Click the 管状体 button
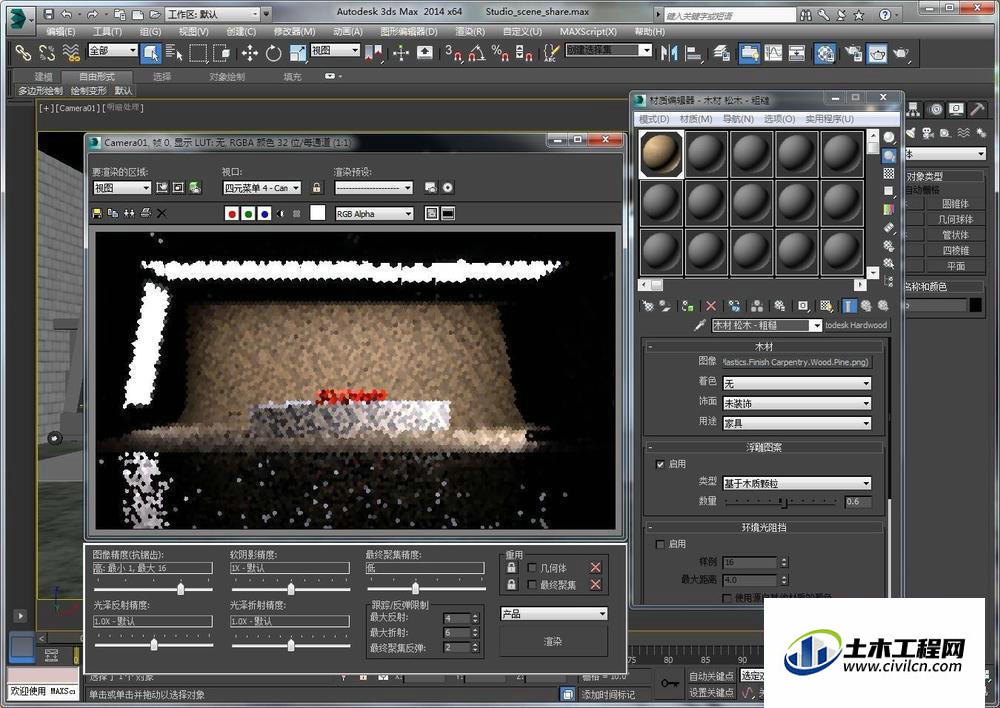The width and height of the screenshot is (1000, 708). [954, 235]
